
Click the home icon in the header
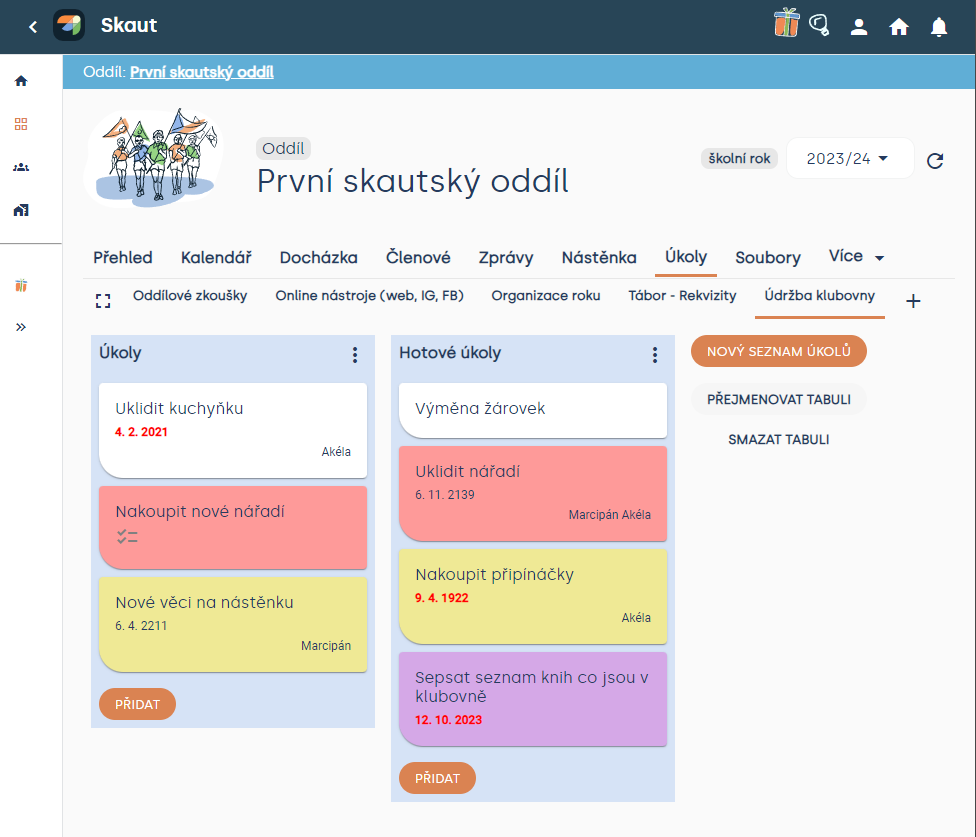coord(899,27)
